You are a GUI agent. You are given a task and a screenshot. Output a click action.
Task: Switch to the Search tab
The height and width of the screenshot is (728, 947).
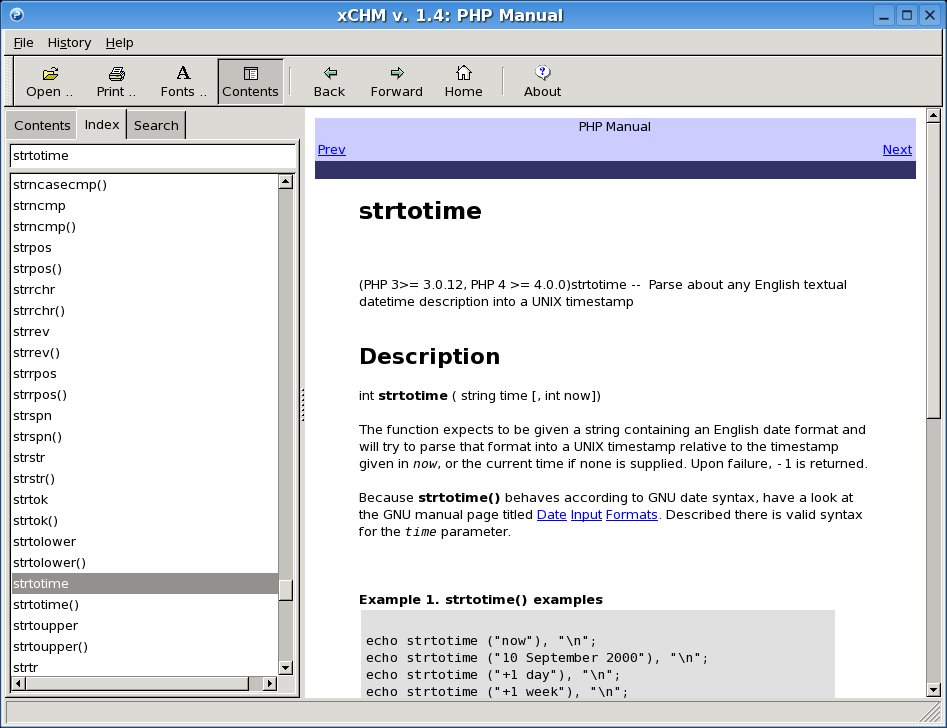click(156, 125)
